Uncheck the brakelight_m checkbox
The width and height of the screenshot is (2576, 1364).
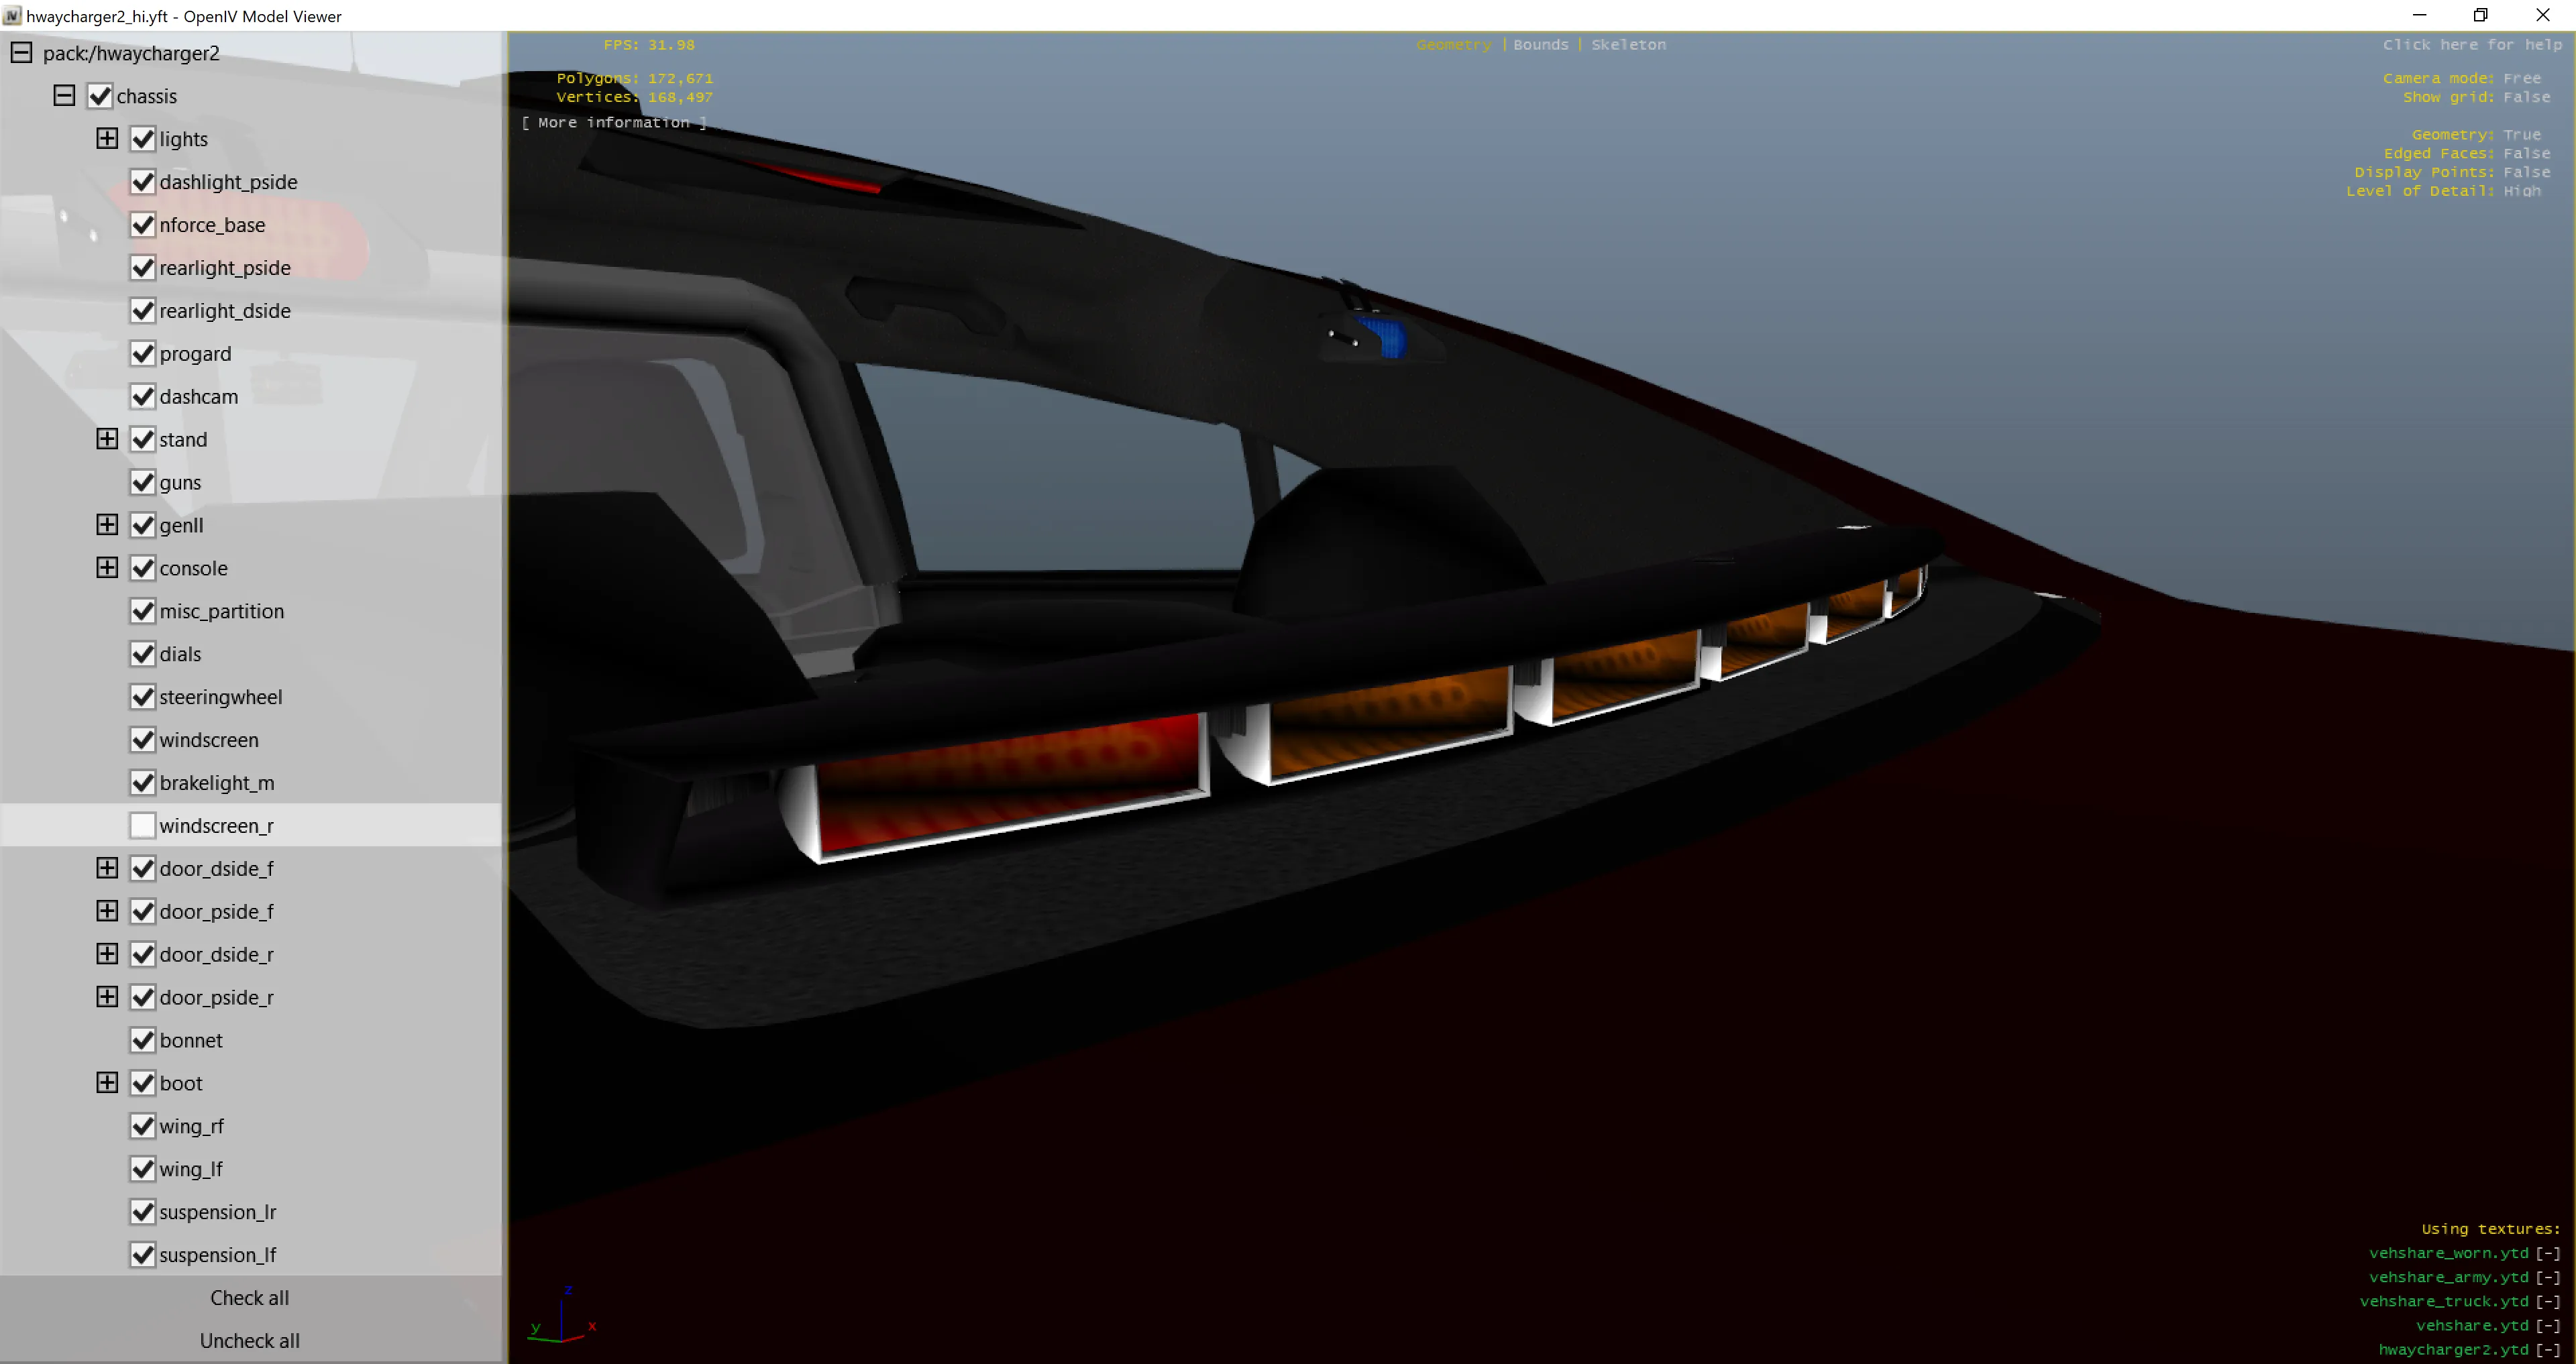(x=143, y=783)
